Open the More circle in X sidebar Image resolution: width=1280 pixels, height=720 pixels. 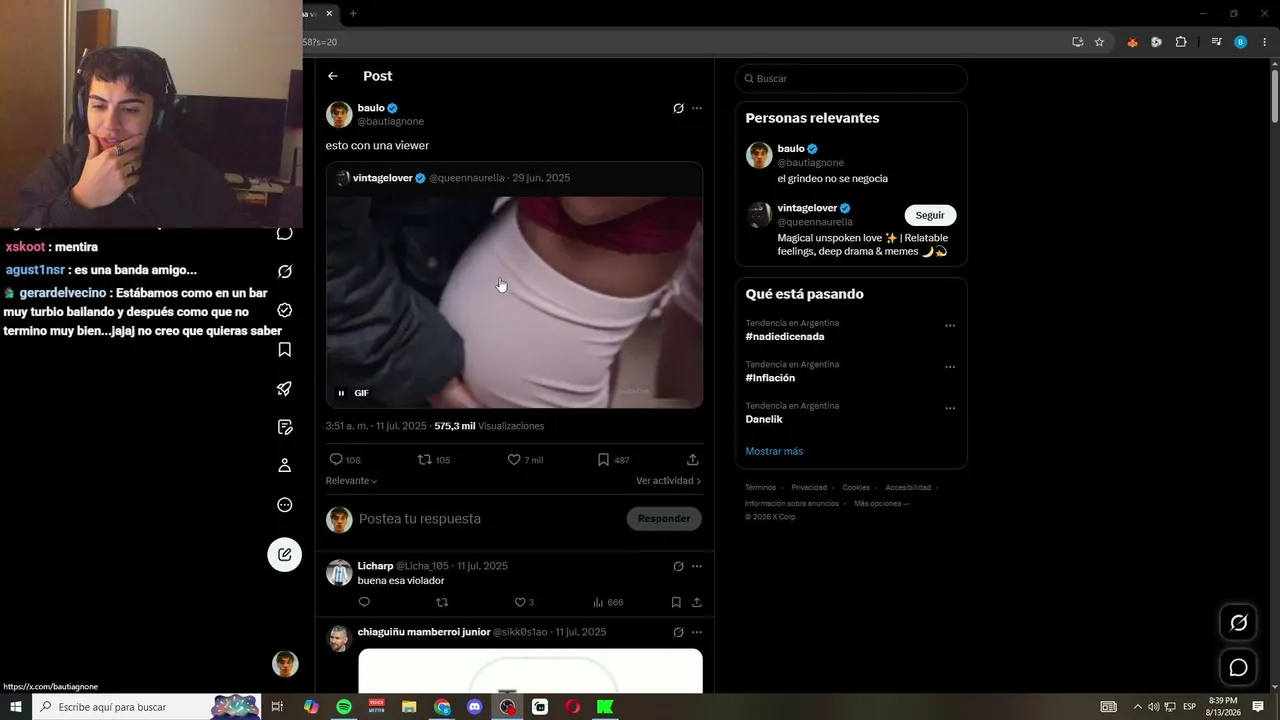[x=285, y=505]
